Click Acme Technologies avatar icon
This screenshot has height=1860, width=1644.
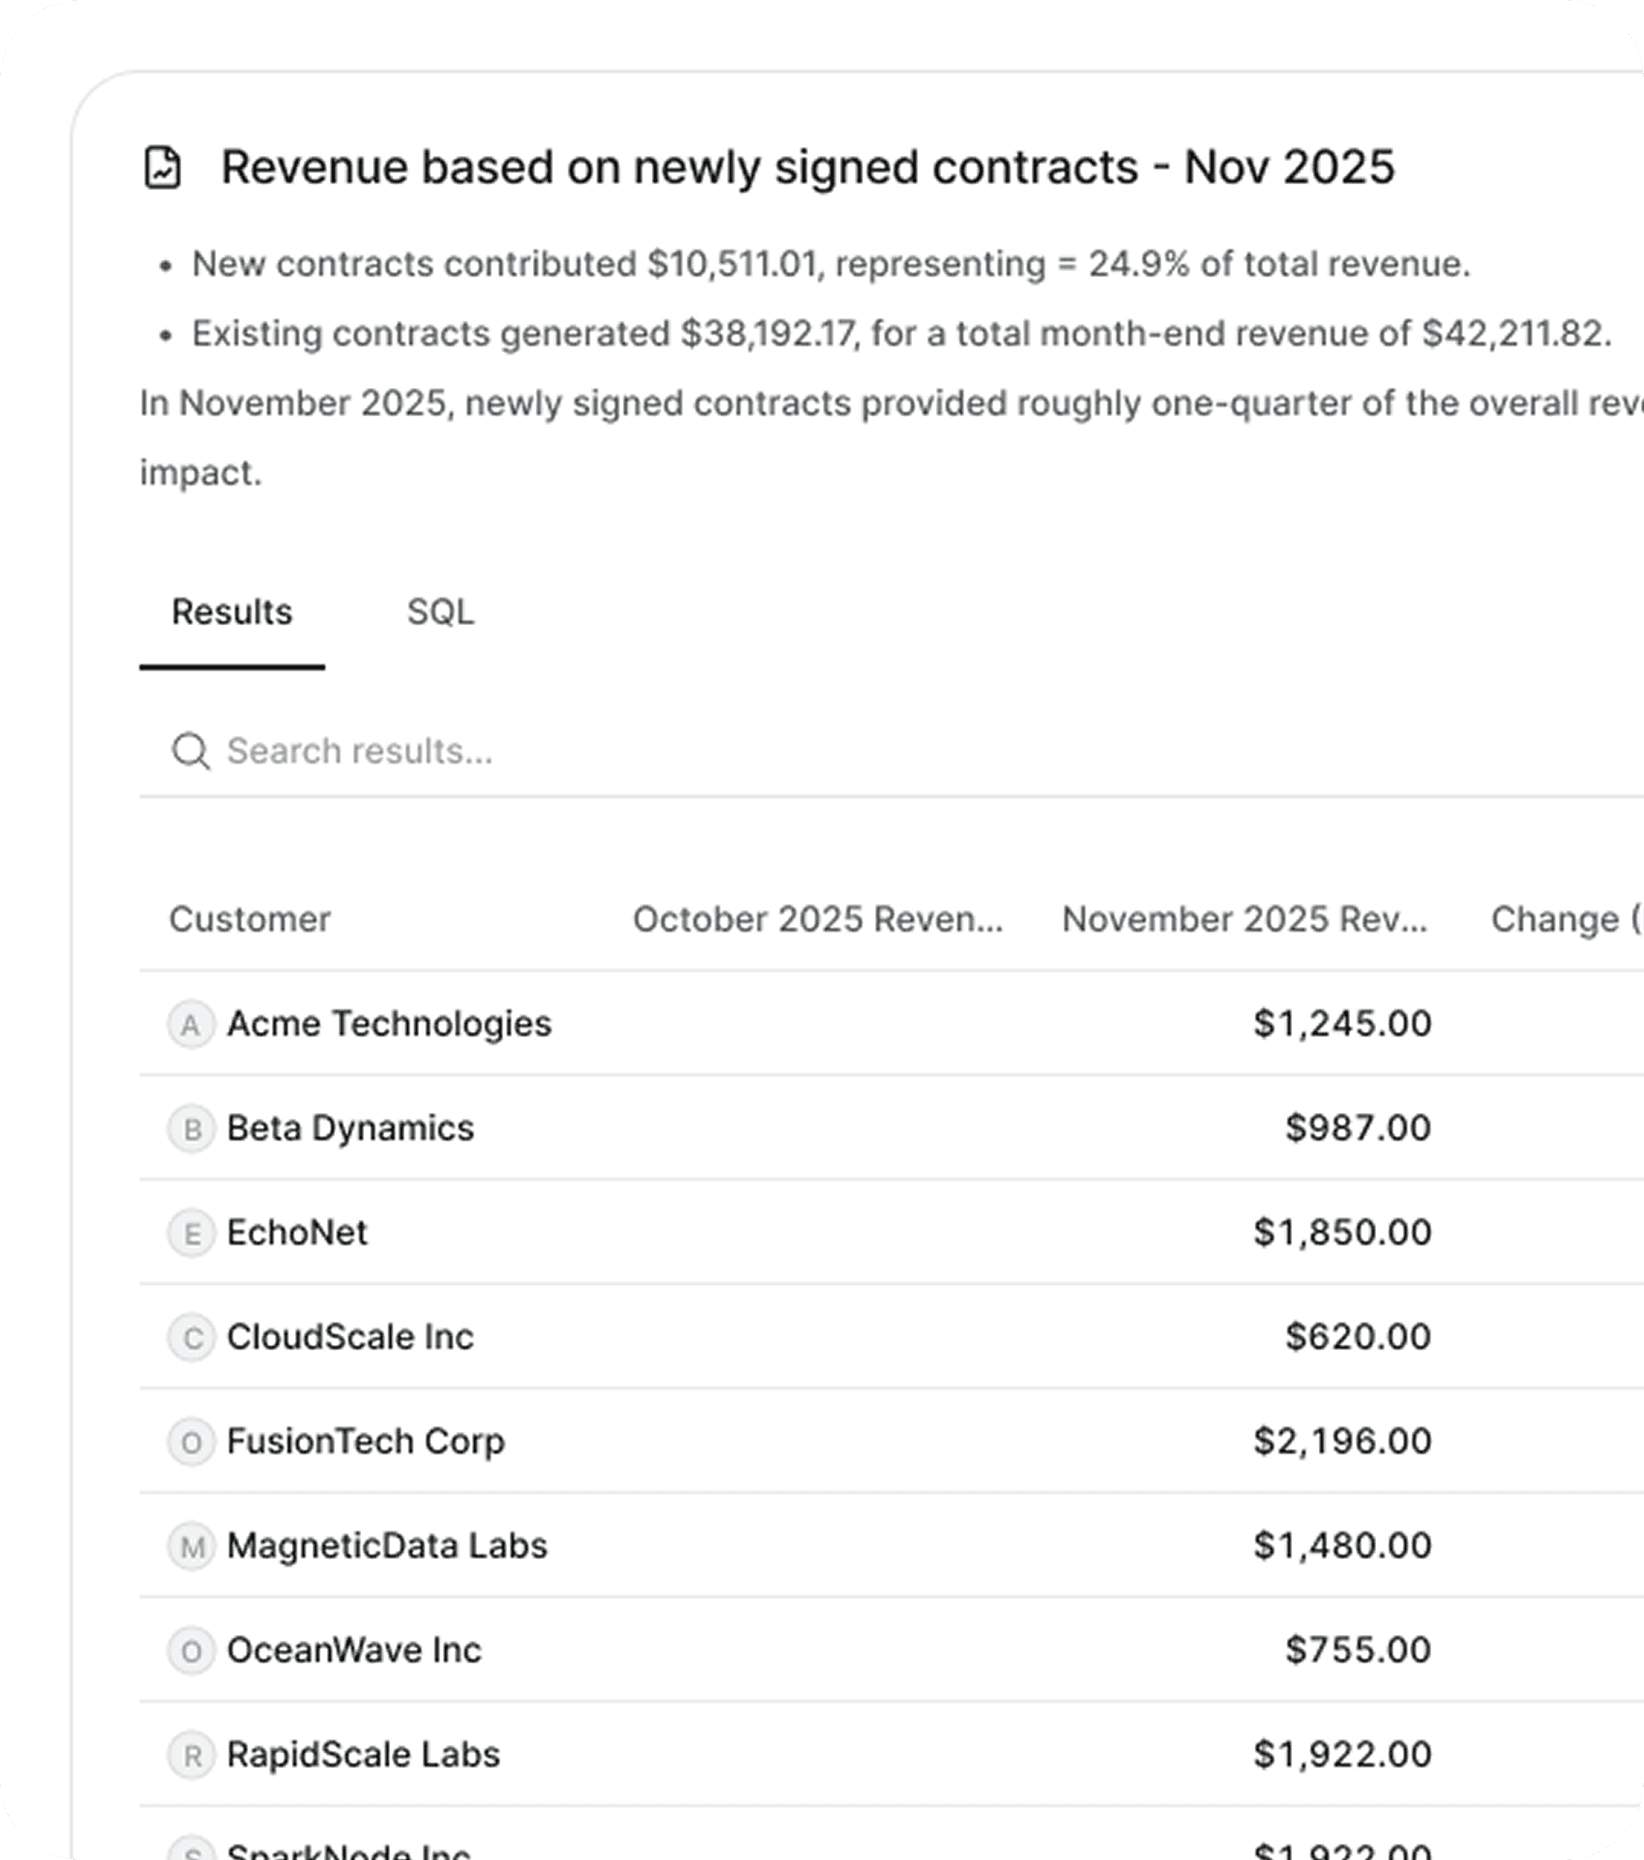pyautogui.click(x=191, y=1025)
